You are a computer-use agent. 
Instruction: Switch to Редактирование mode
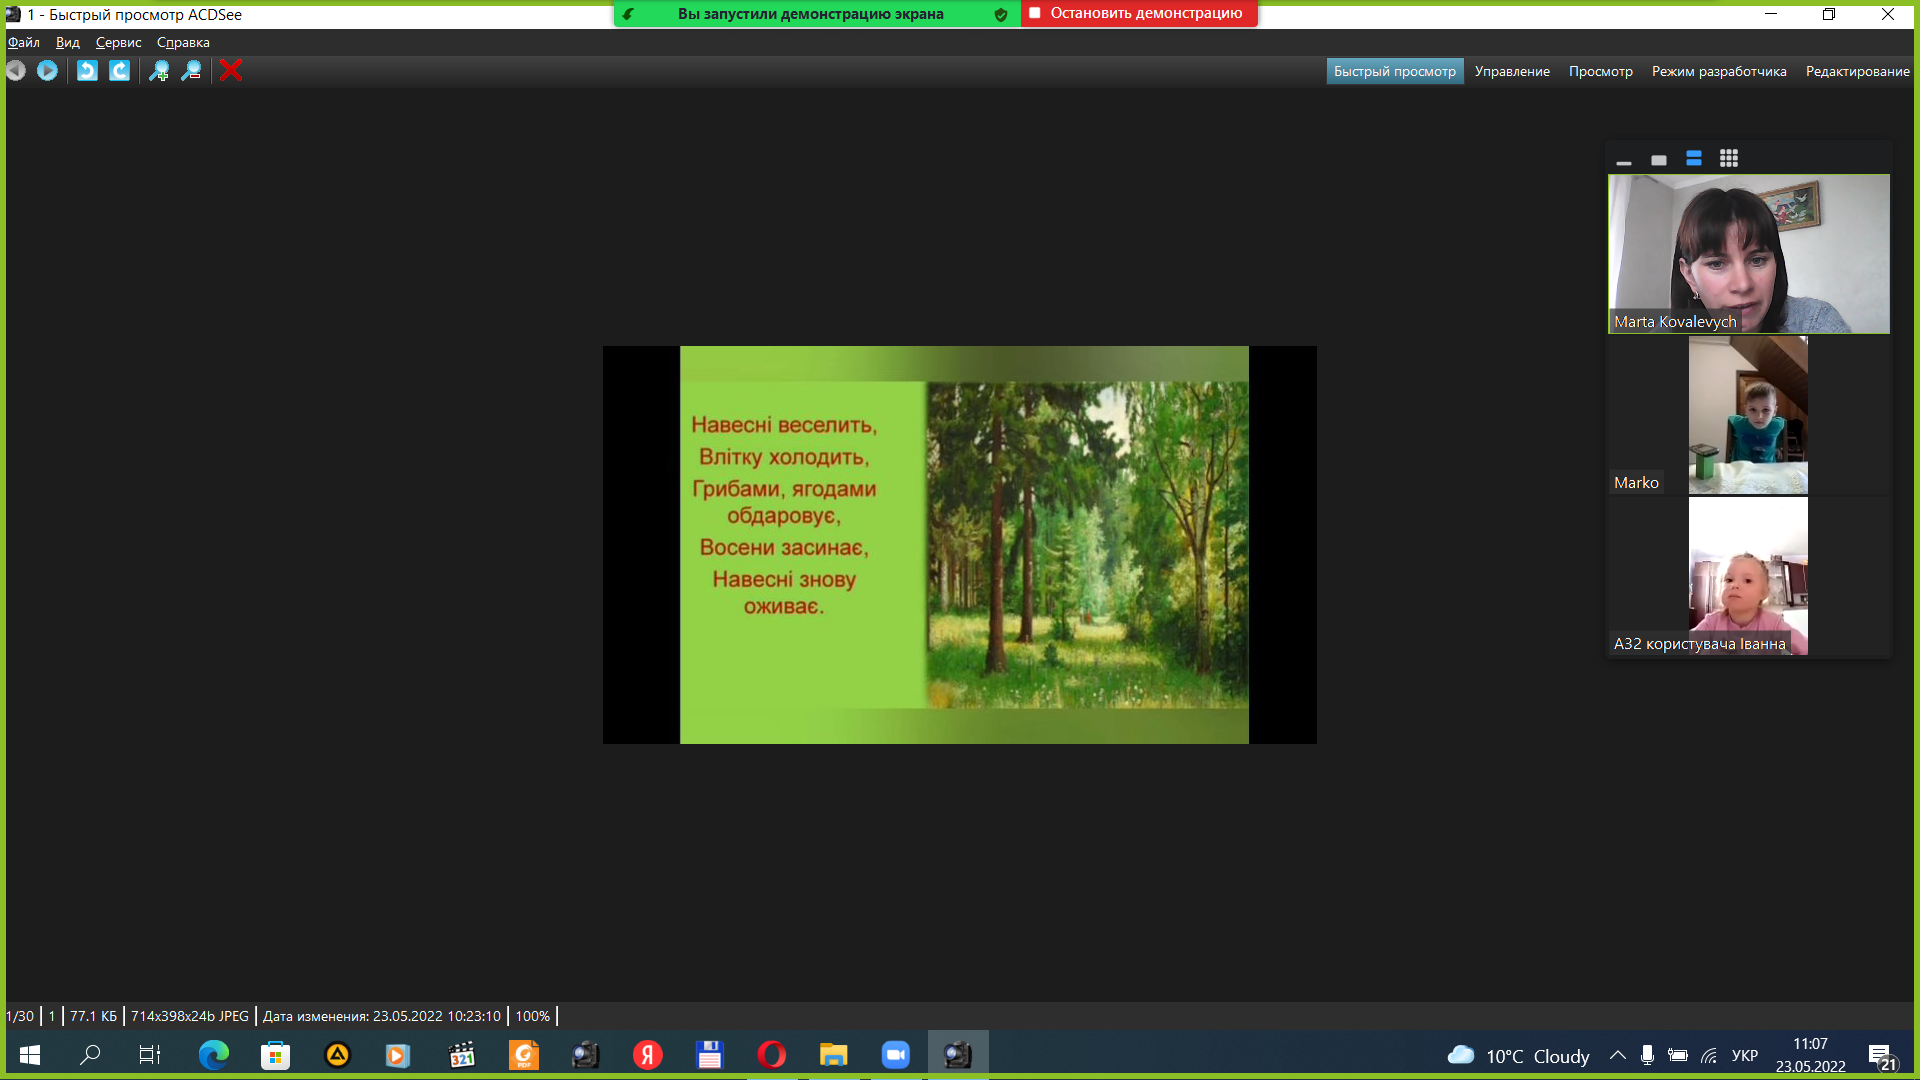click(1857, 71)
